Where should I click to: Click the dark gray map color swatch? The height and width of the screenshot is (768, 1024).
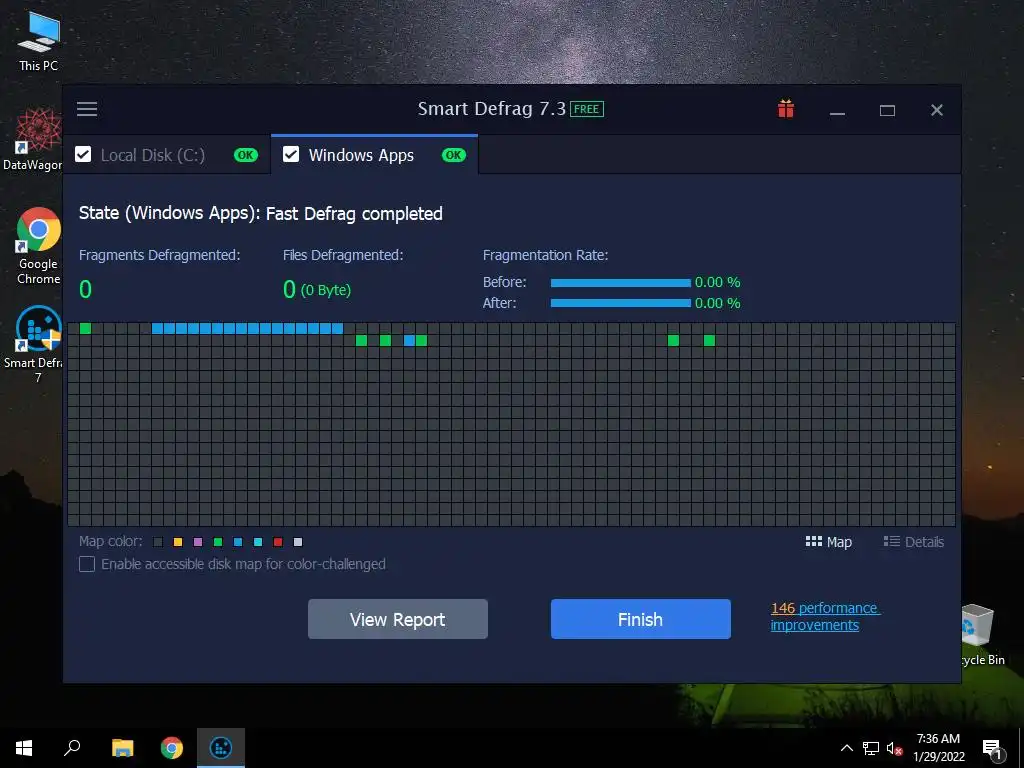click(x=158, y=542)
